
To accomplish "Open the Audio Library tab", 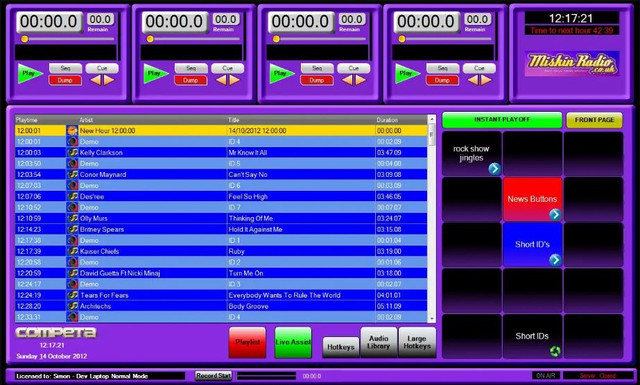I will click(378, 342).
